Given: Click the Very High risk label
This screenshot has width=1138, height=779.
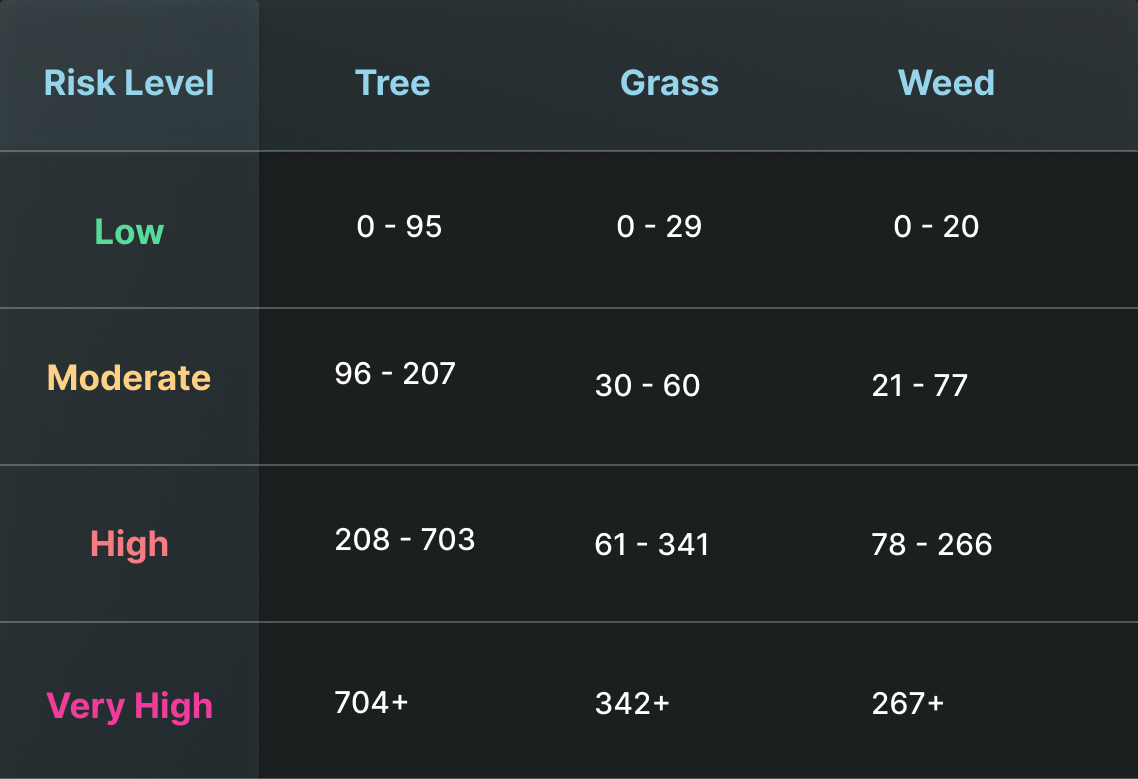Looking at the screenshot, I should click(x=129, y=706).
